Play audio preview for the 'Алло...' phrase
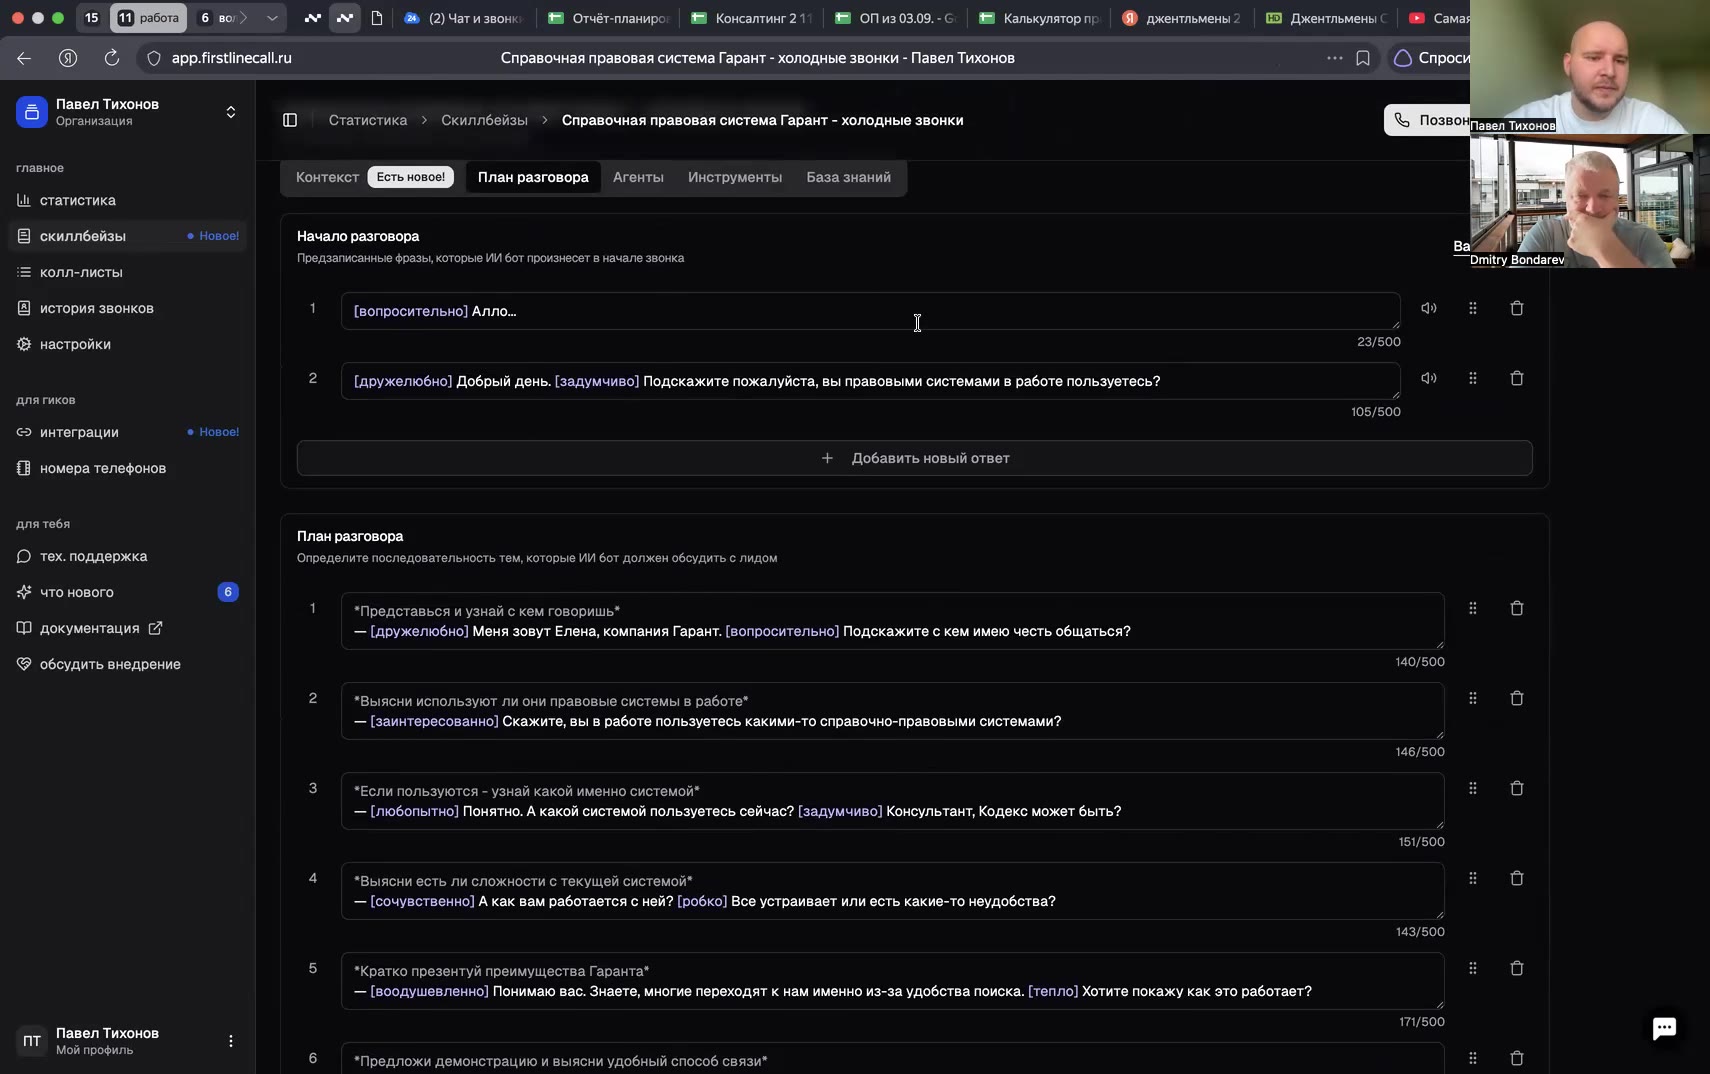Screen dimensions: 1710x1074 (1429, 308)
